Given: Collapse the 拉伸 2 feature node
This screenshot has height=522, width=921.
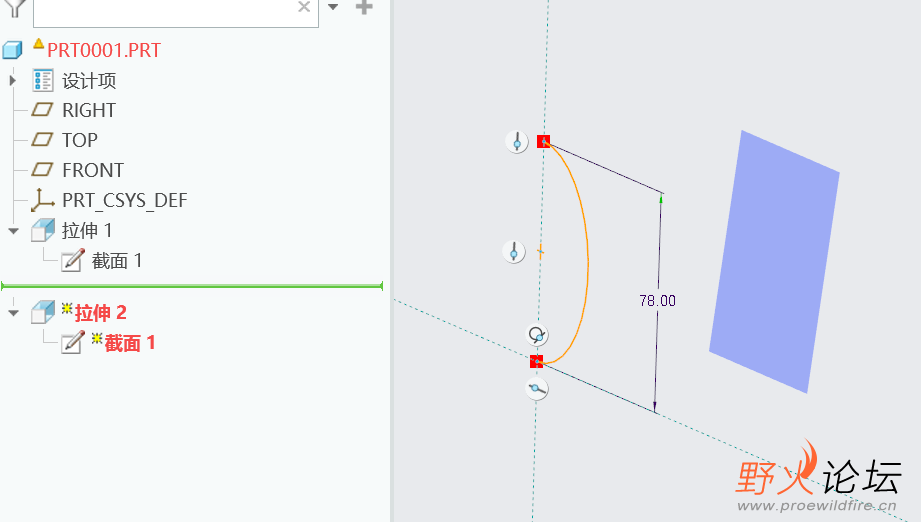Looking at the screenshot, I should tap(14, 313).
